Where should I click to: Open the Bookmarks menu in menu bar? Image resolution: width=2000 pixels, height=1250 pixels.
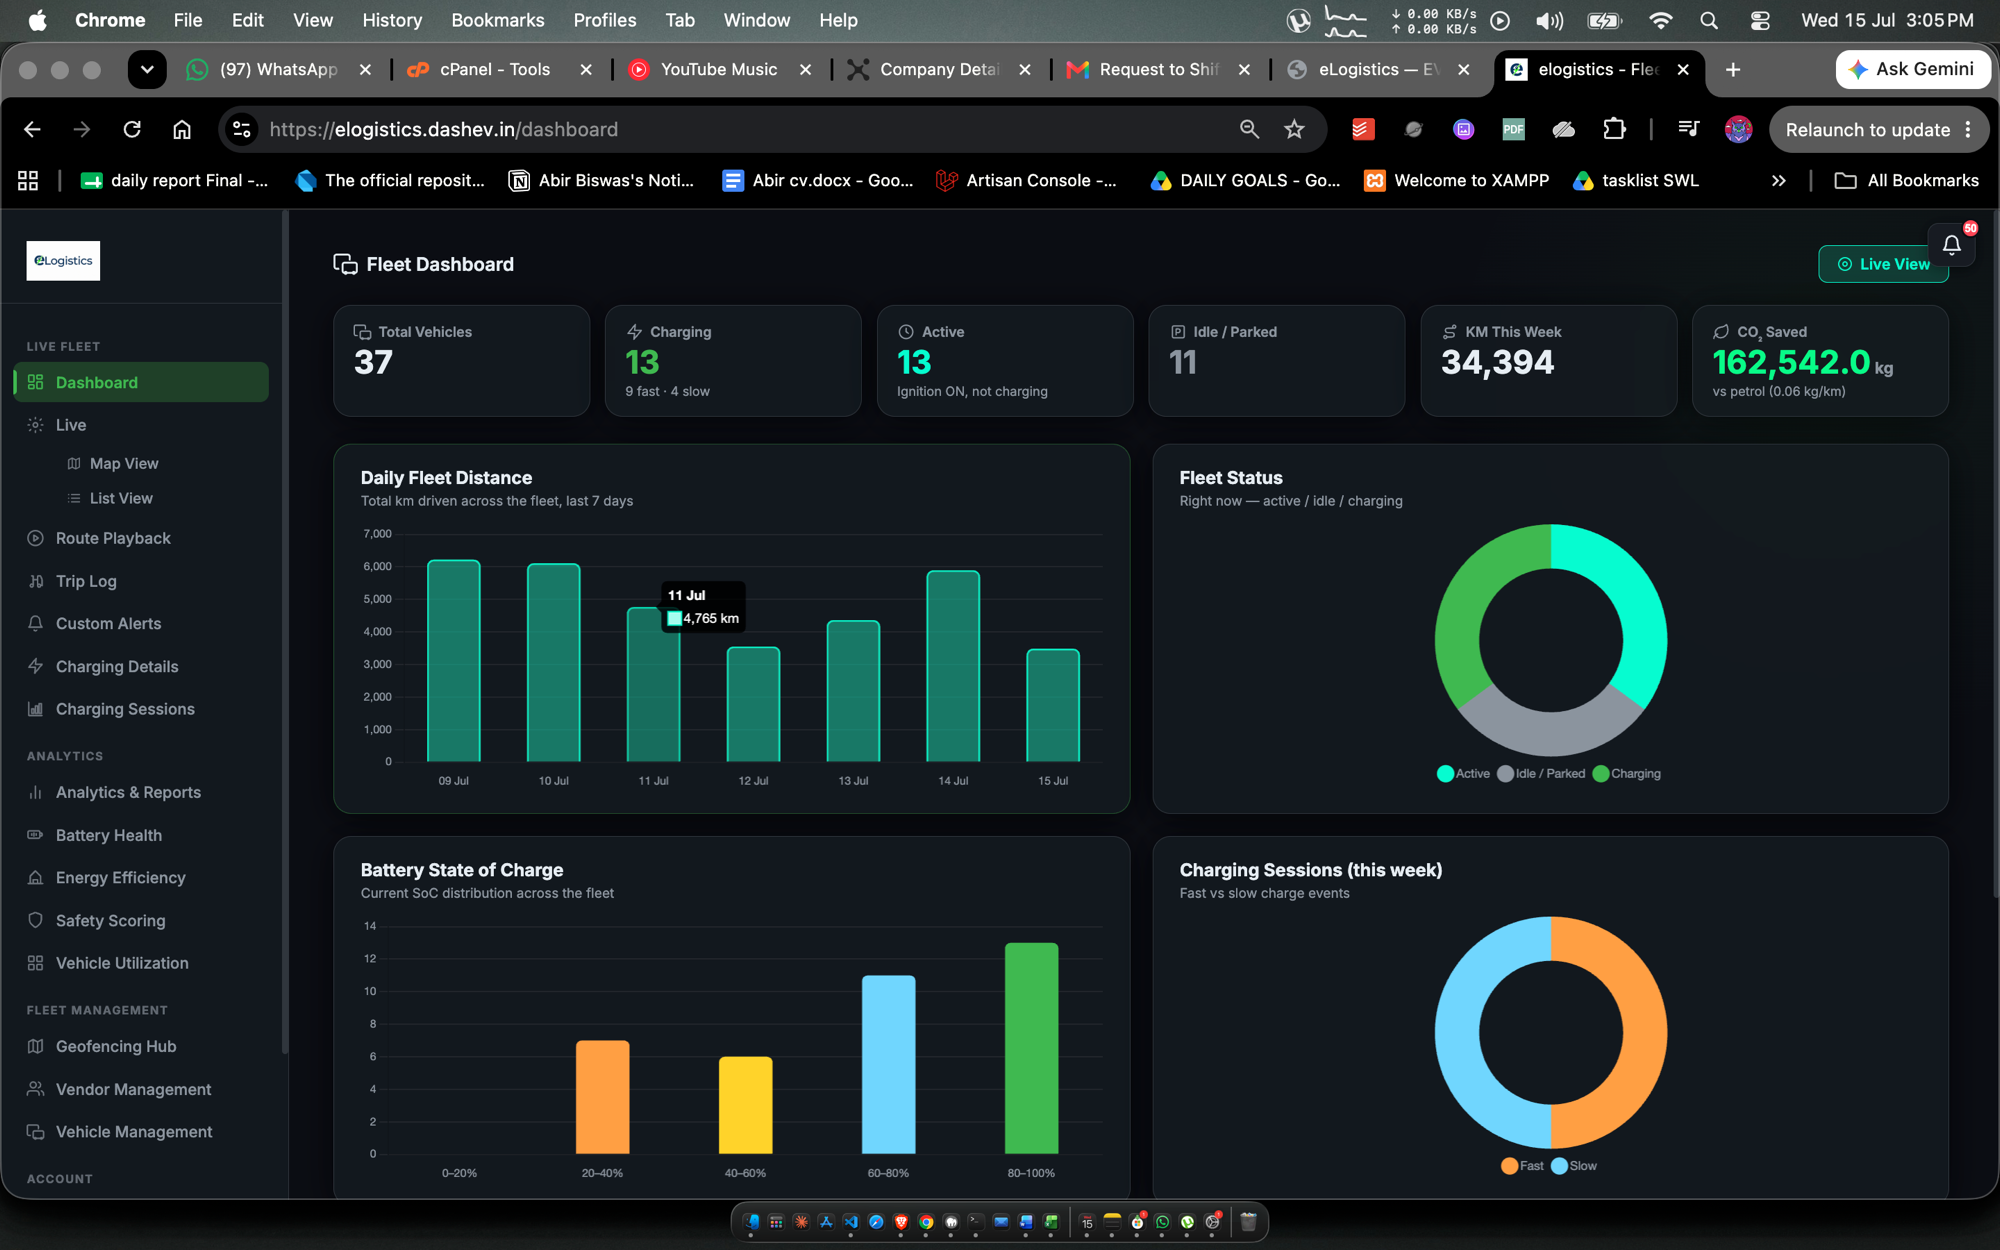pos(497,20)
